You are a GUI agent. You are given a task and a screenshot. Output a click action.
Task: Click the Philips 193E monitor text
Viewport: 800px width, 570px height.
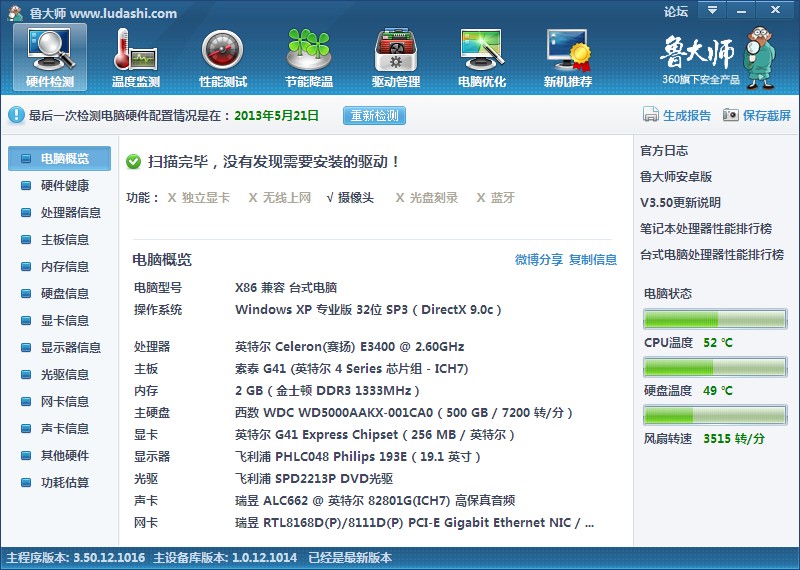pyautogui.click(x=358, y=457)
